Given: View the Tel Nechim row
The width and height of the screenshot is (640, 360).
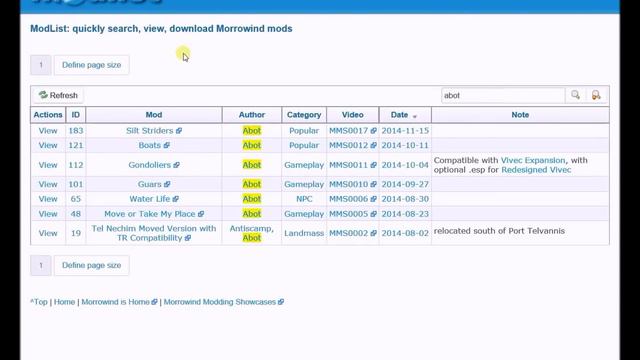Looking at the screenshot, I should (48, 233).
